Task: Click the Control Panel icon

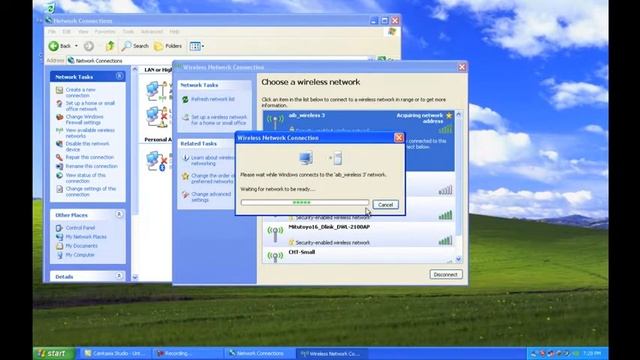Action: point(60,228)
